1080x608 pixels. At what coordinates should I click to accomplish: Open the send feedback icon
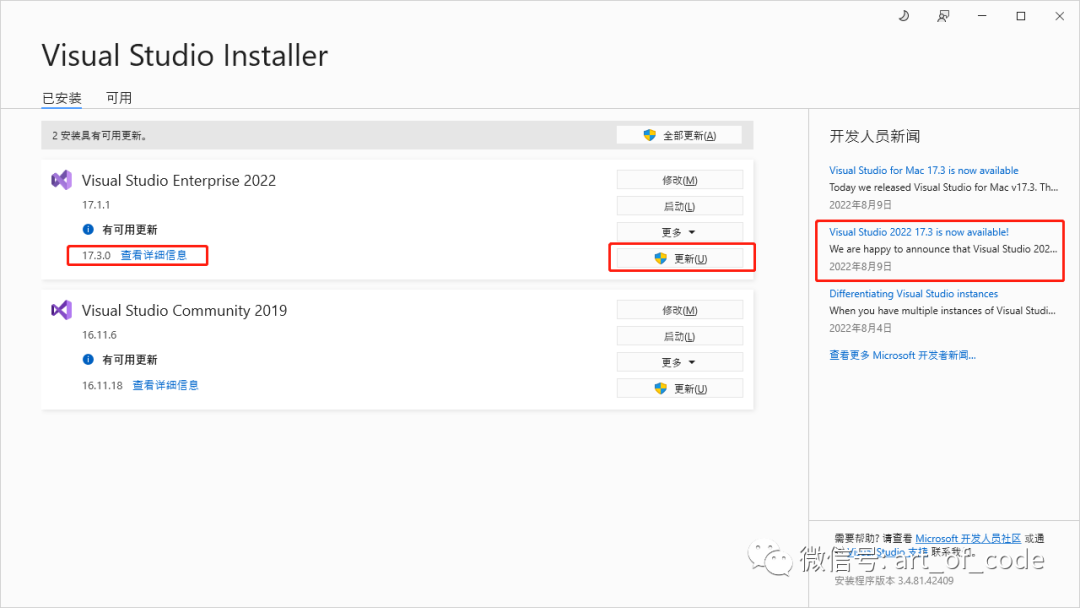(943, 16)
